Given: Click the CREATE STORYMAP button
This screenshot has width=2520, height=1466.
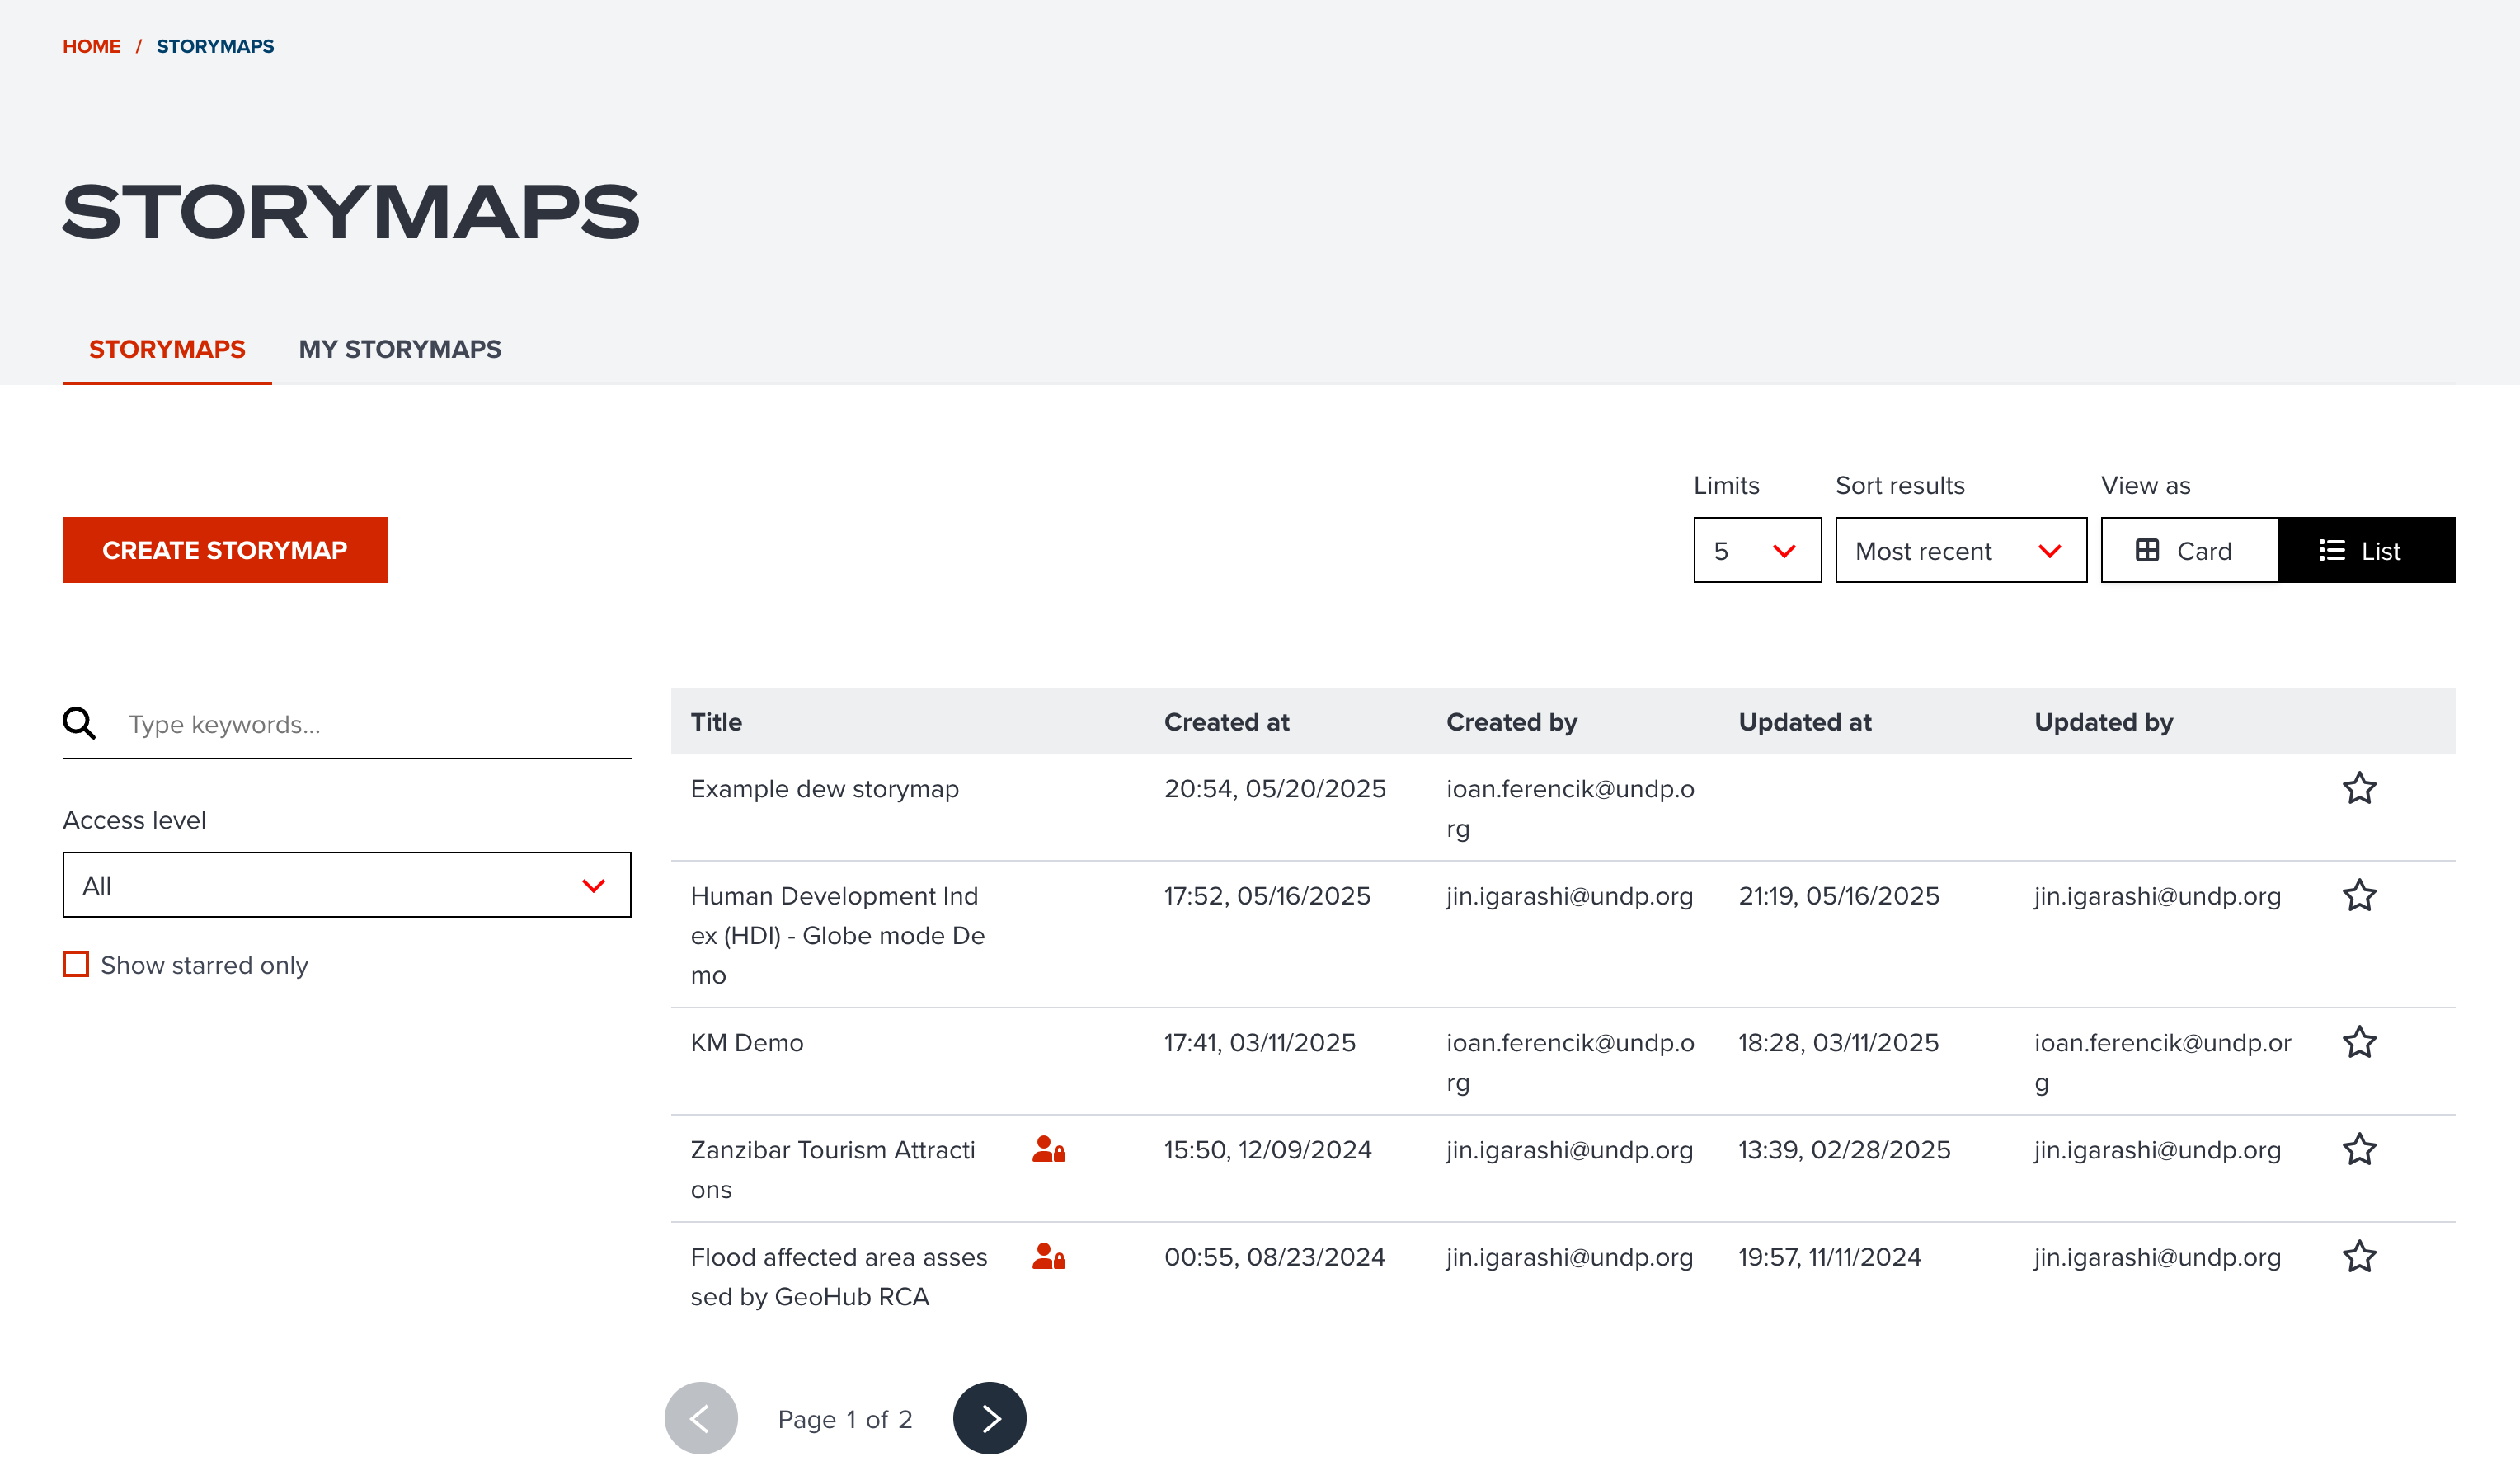Looking at the screenshot, I should point(224,549).
